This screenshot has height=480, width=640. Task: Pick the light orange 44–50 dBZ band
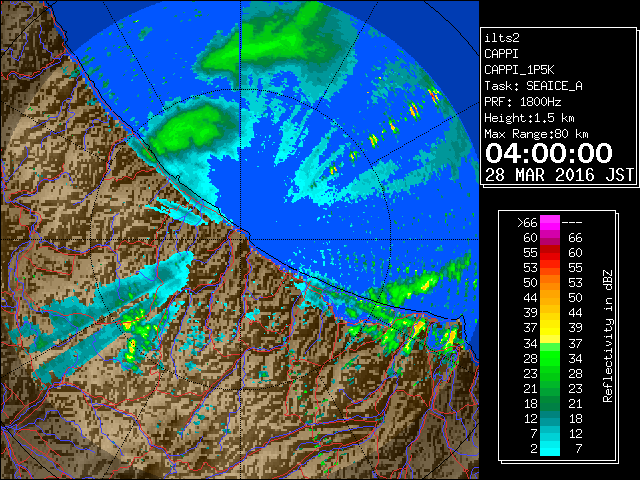pos(550,298)
